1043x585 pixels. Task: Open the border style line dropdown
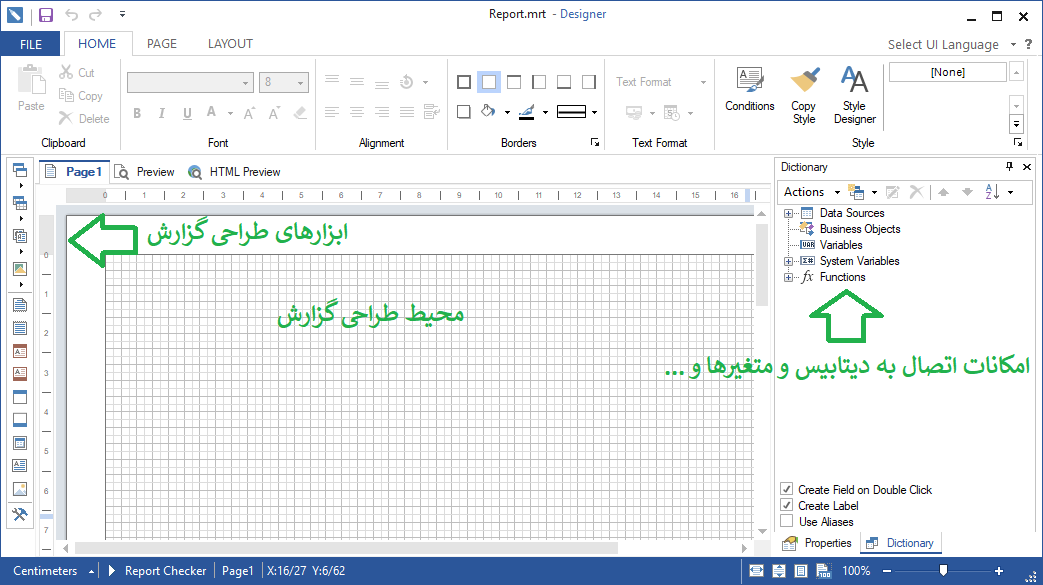tap(594, 112)
